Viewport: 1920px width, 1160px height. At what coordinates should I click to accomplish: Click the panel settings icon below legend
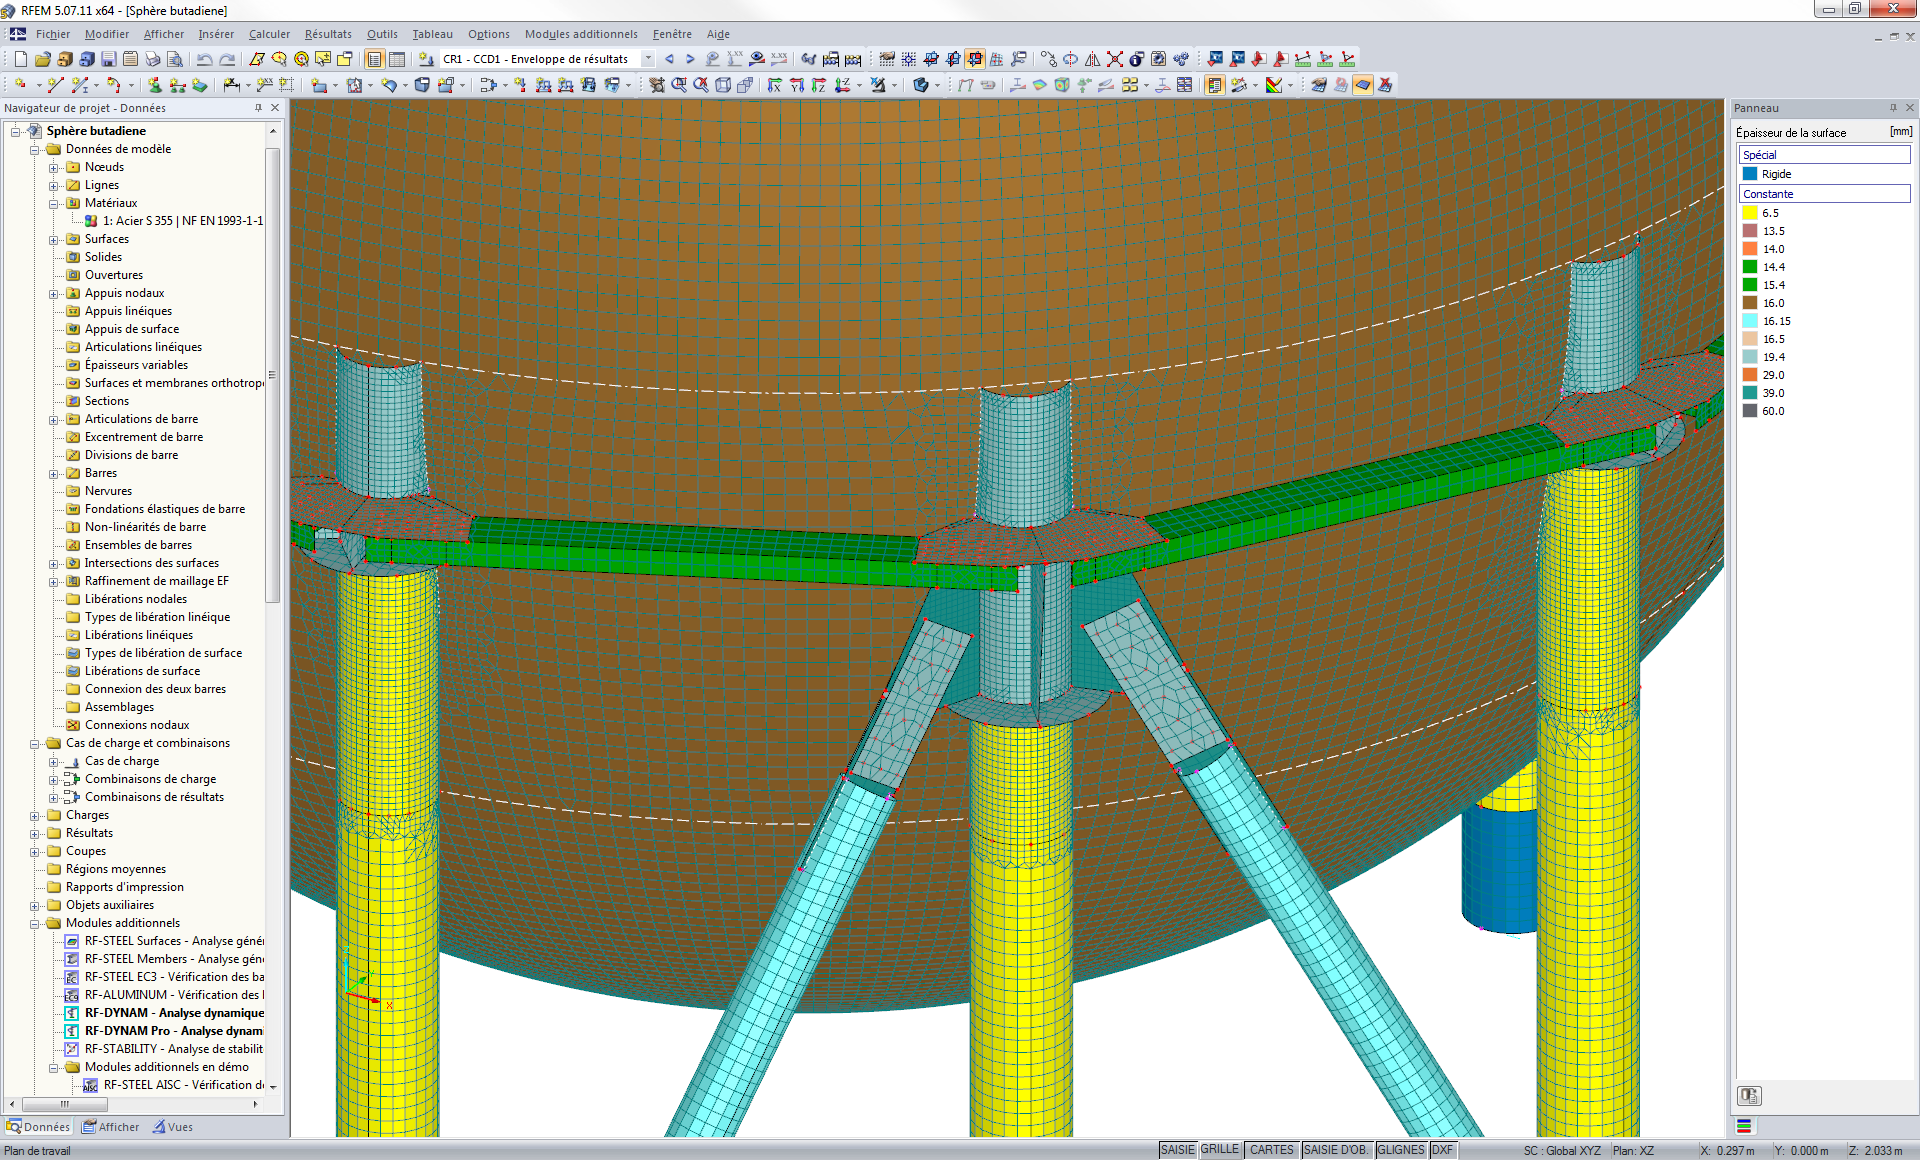click(x=1749, y=1095)
